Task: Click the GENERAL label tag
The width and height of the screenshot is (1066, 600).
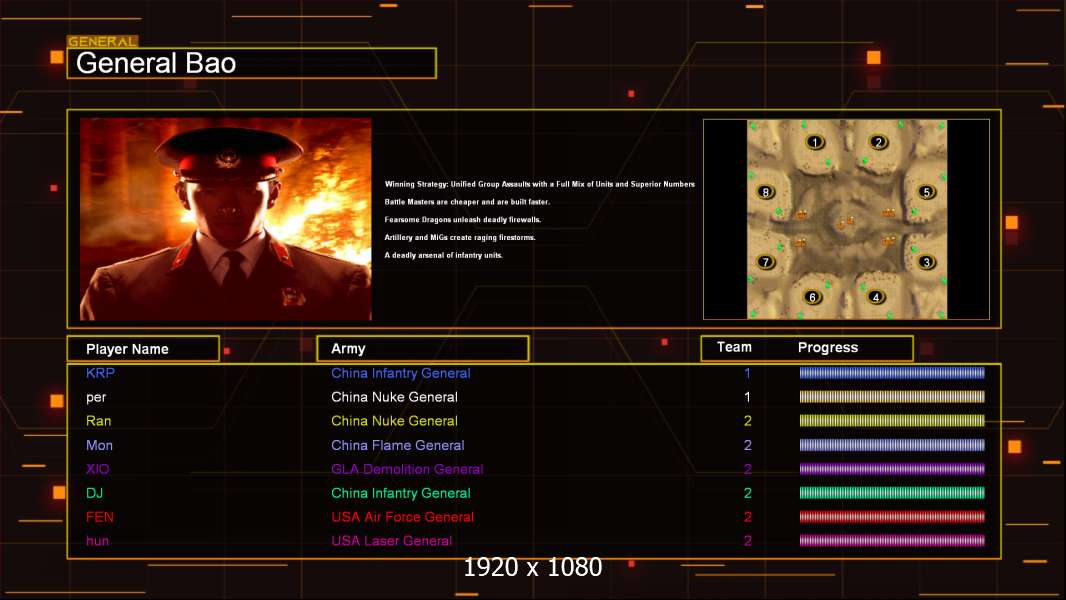Action: 103,41
